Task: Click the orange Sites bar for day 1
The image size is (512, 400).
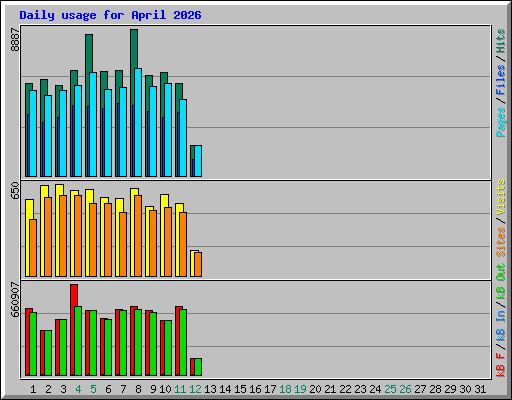Action: pos(33,248)
